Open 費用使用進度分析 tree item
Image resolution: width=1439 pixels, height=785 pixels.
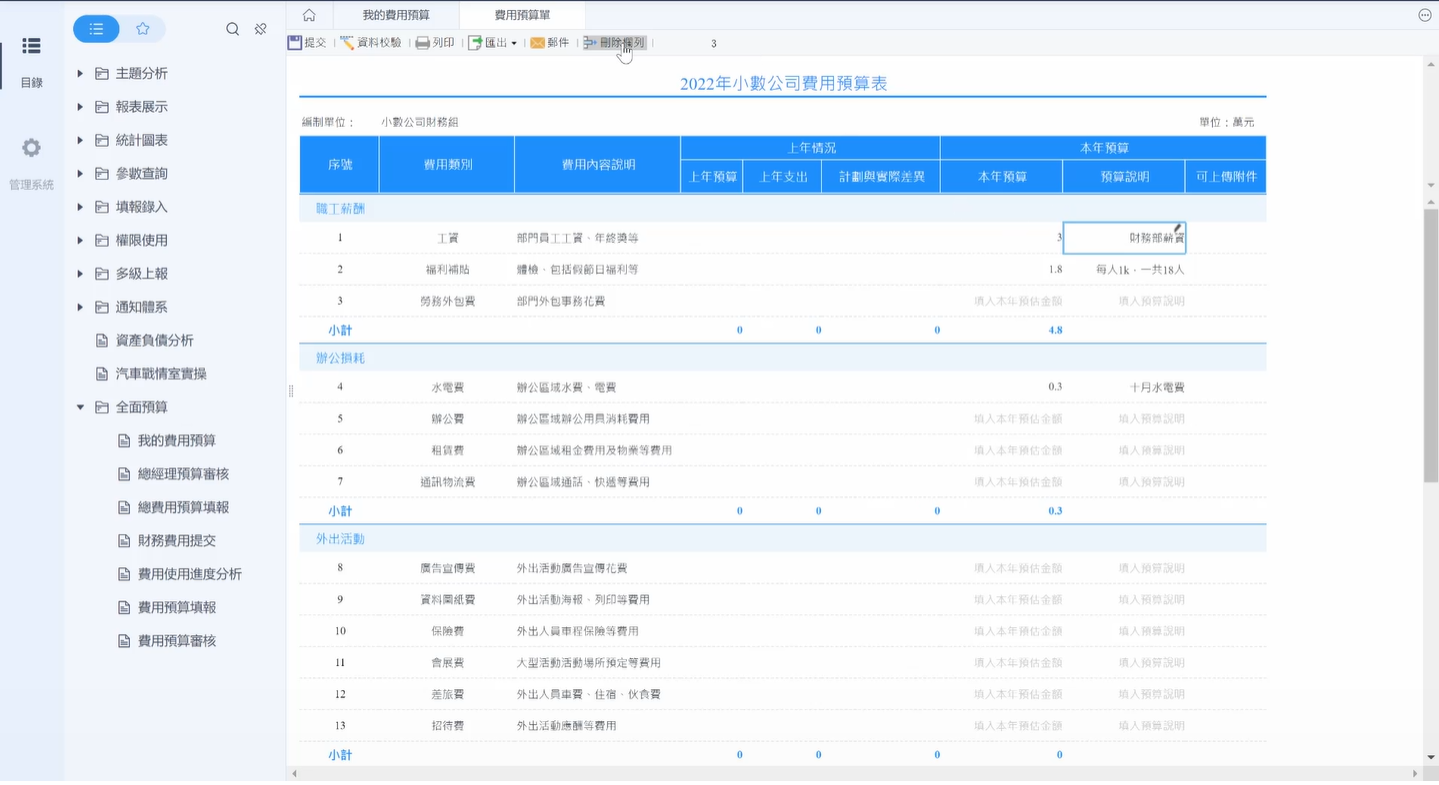(x=179, y=574)
